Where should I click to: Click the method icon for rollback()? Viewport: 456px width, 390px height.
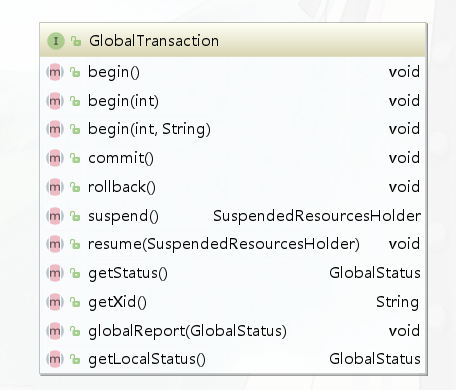pyautogui.click(x=55, y=187)
